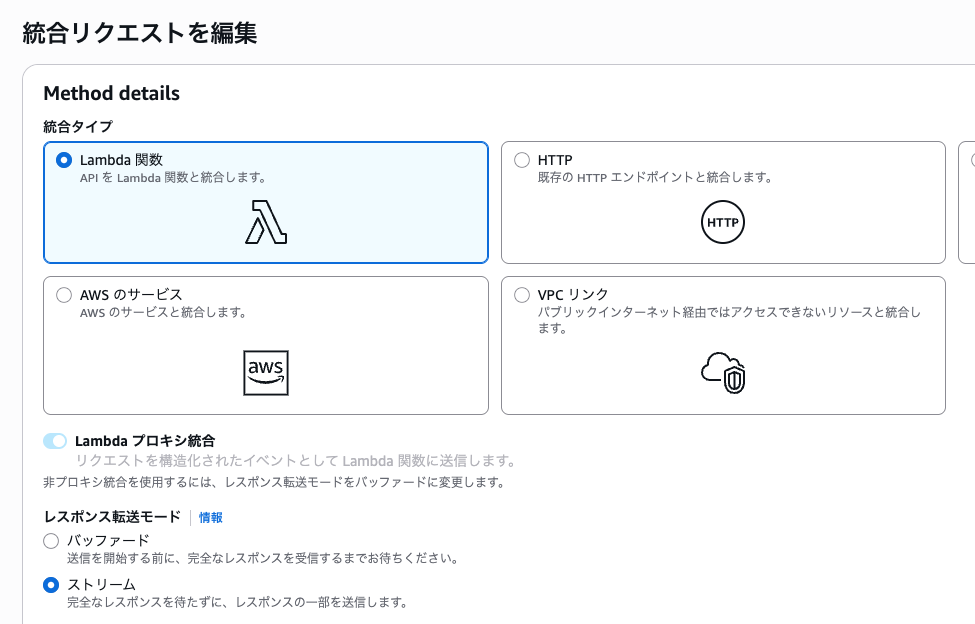Image resolution: width=975 pixels, height=624 pixels.
Task: Click the VPC リンク description about パブリックインターネット
Action: point(729,320)
